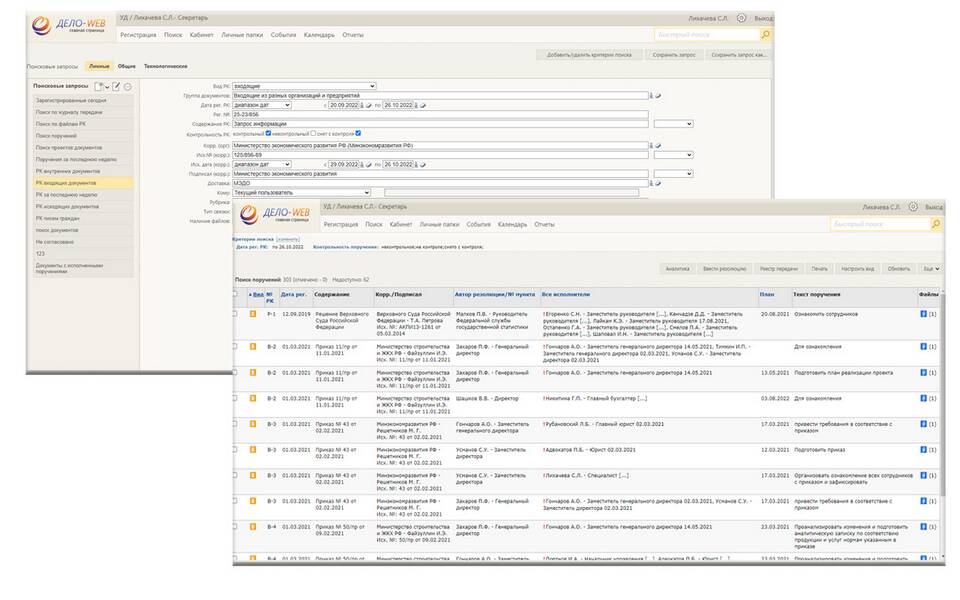Click Настроить вид button

click(x=857, y=269)
